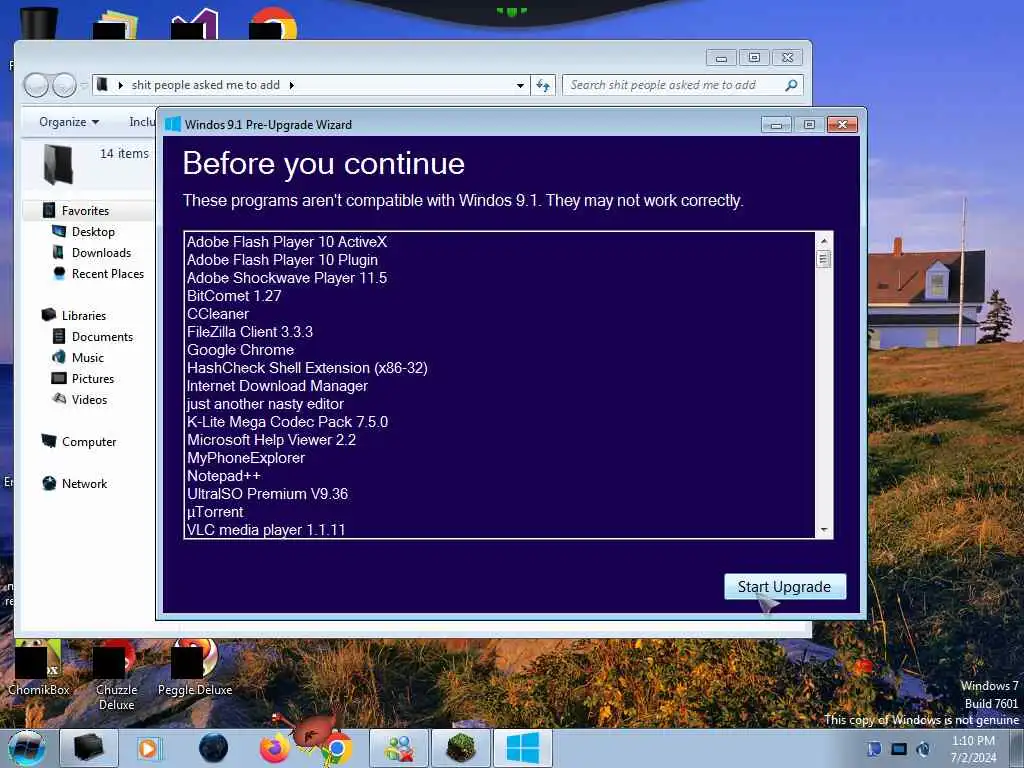Select FileZilla Client 3.3.3 entry

point(249,332)
